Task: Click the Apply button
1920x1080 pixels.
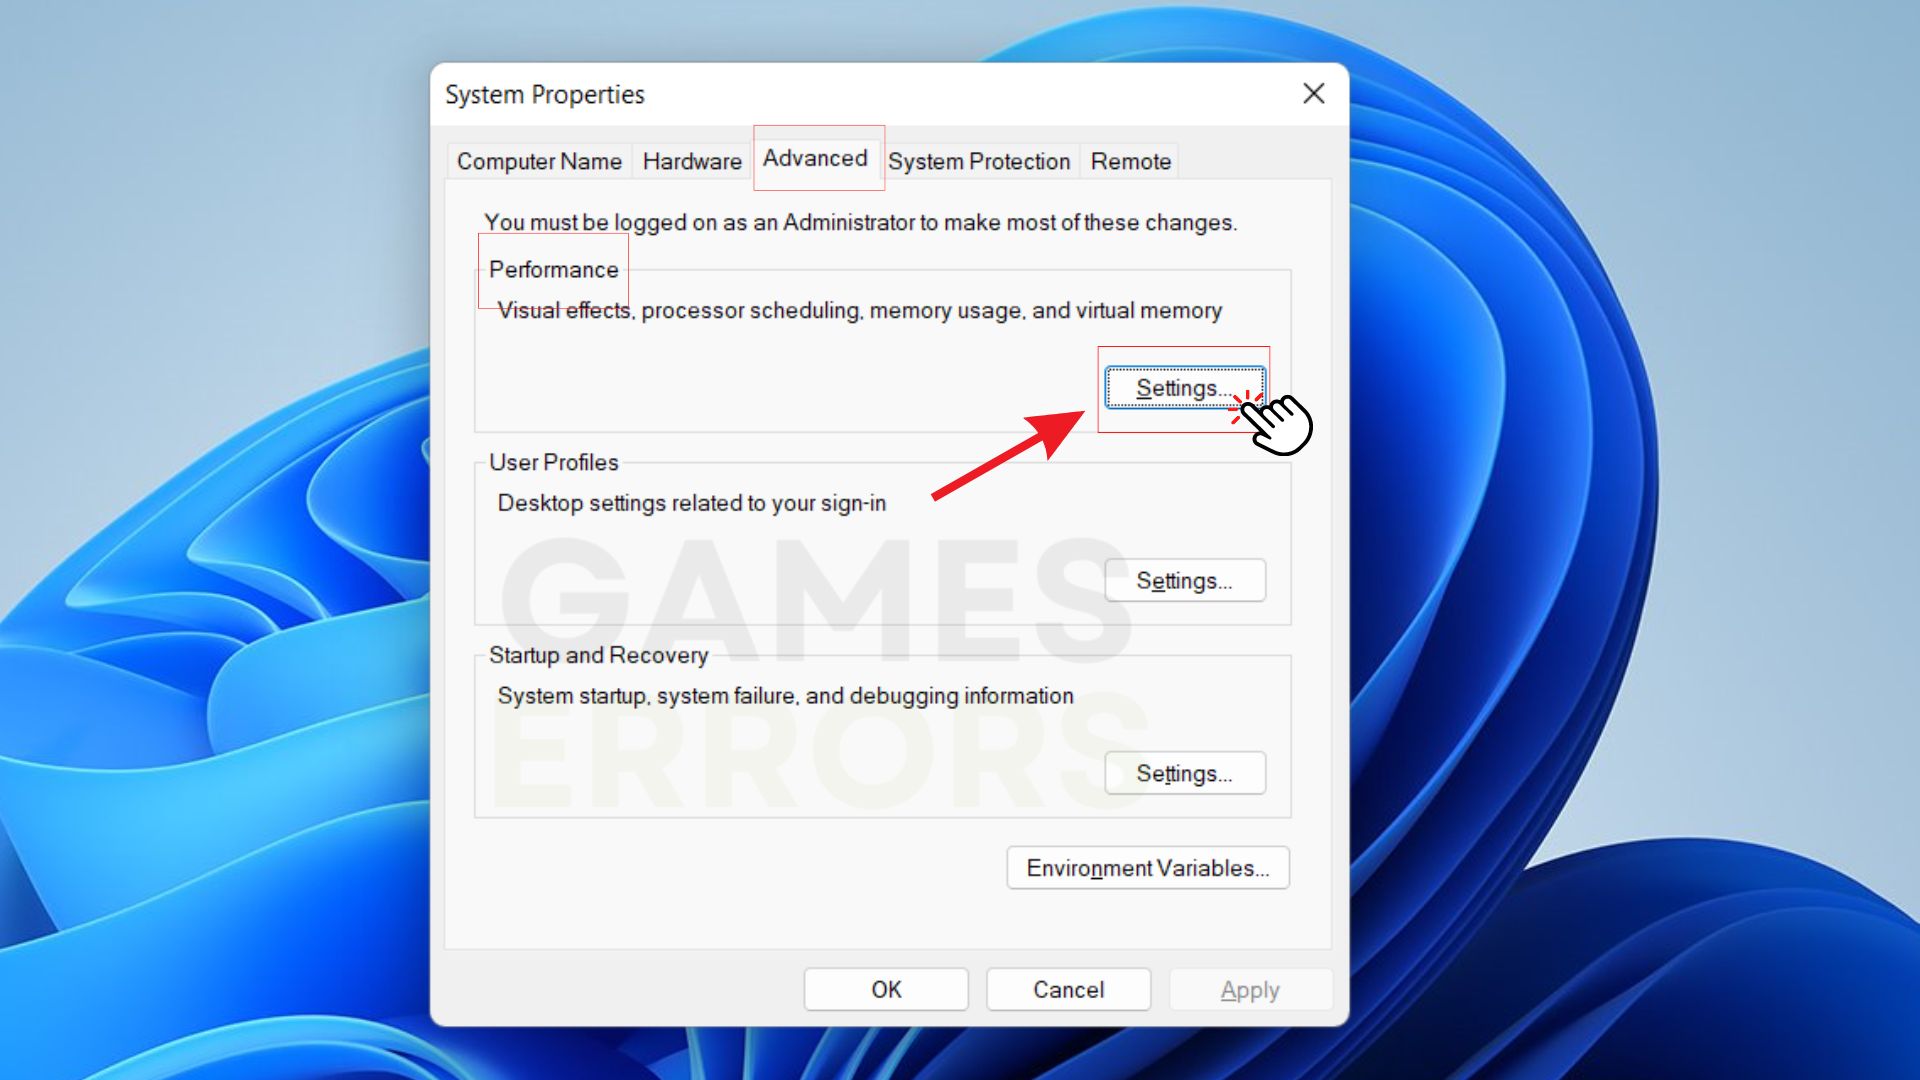Action: 1249,990
